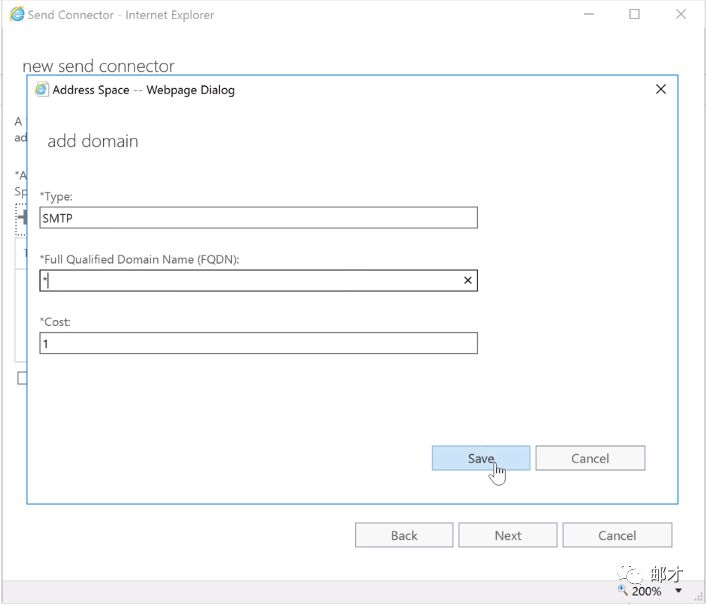Screen dimensions: 706x605
Task: Click the zoom magnifier icon in status bar
Action: pos(622,590)
